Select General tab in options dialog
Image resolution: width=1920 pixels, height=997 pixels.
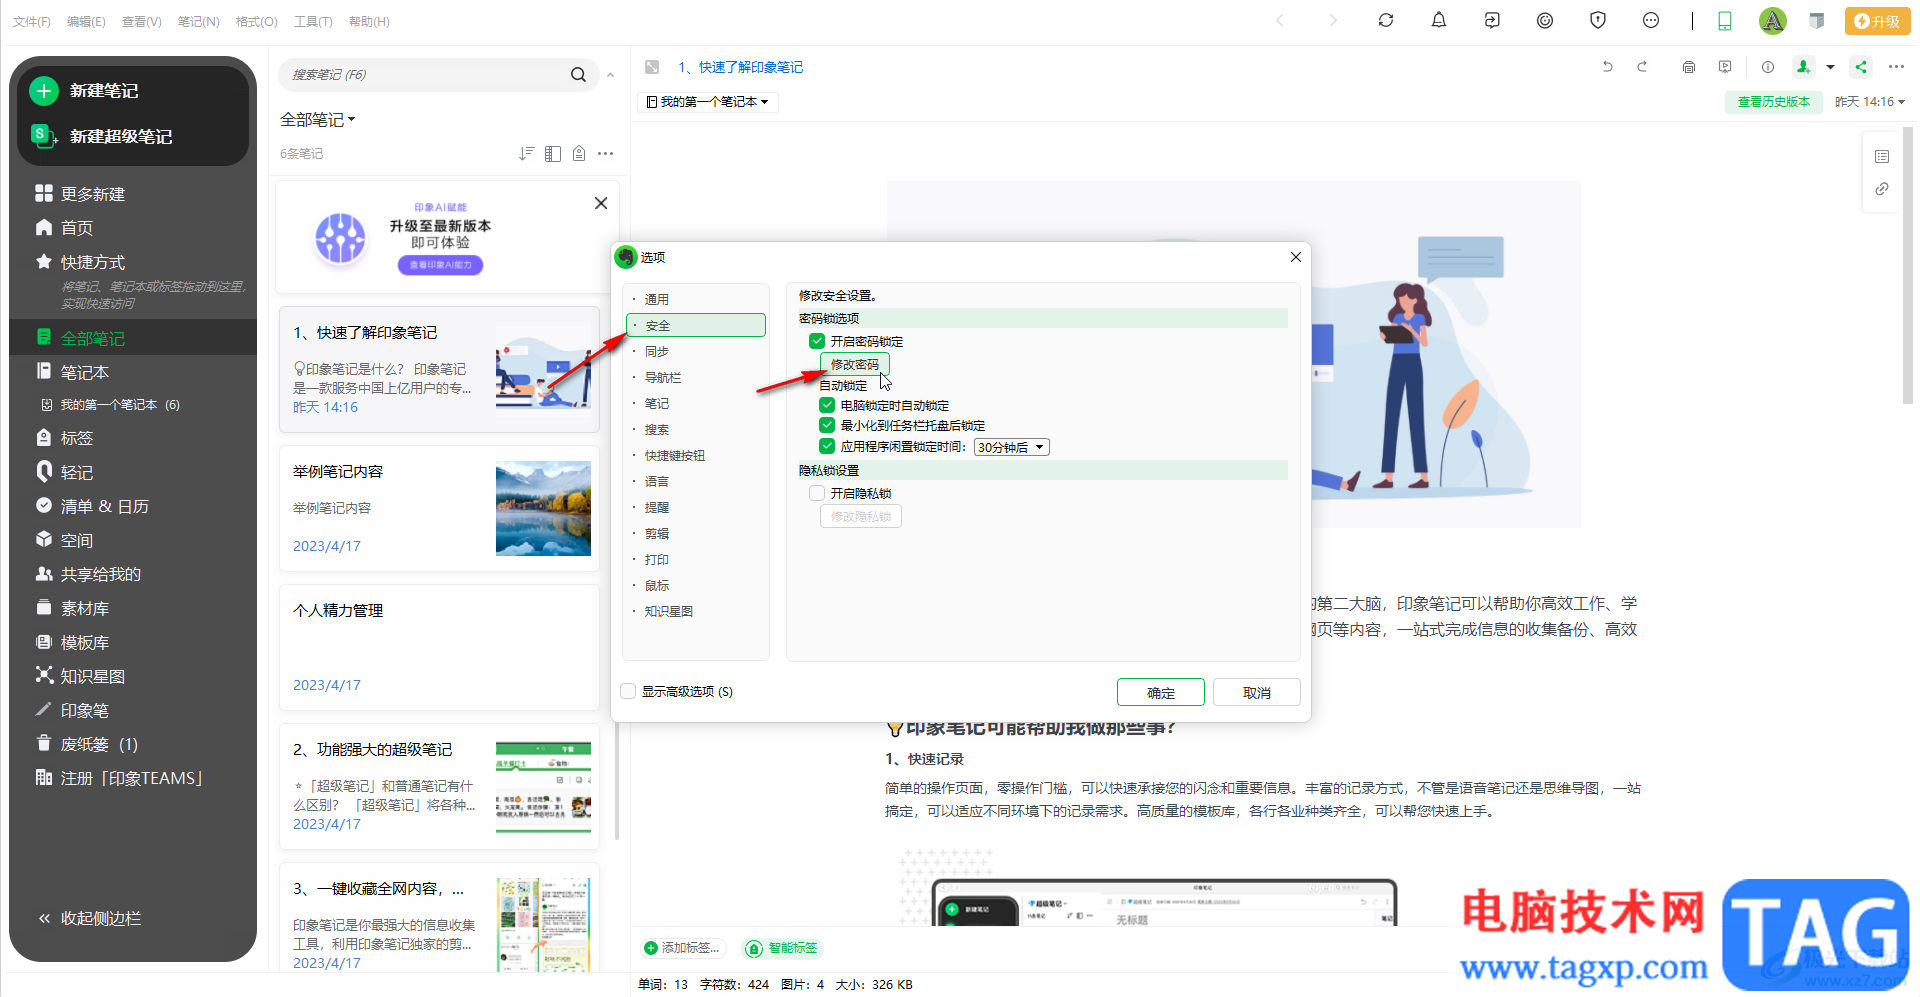point(657,299)
